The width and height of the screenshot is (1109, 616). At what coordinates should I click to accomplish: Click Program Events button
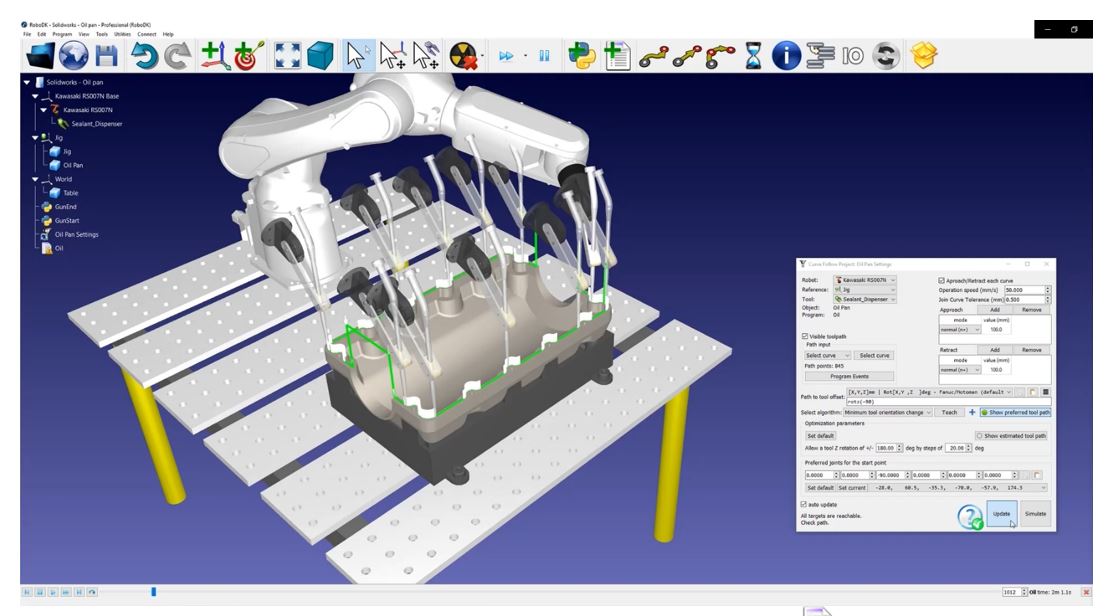[849, 376]
